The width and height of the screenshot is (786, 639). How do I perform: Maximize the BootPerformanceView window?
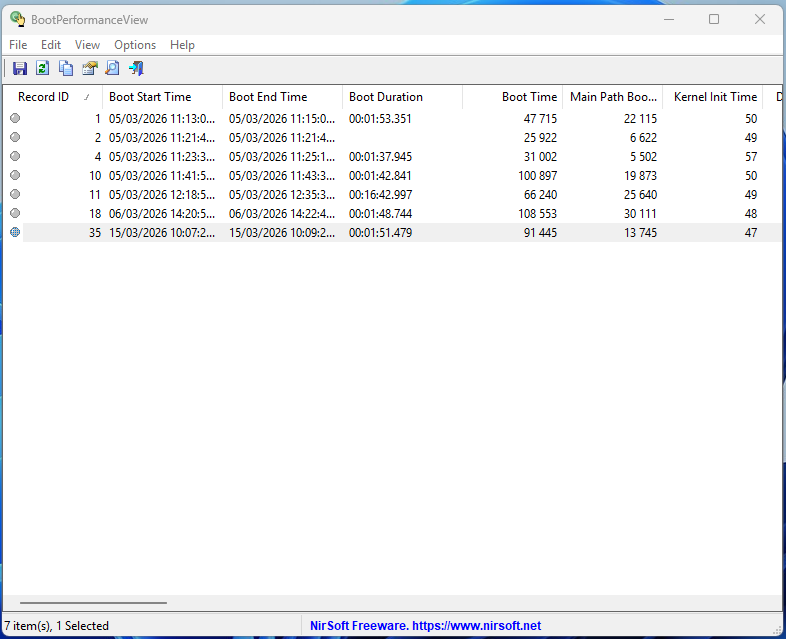click(x=714, y=19)
